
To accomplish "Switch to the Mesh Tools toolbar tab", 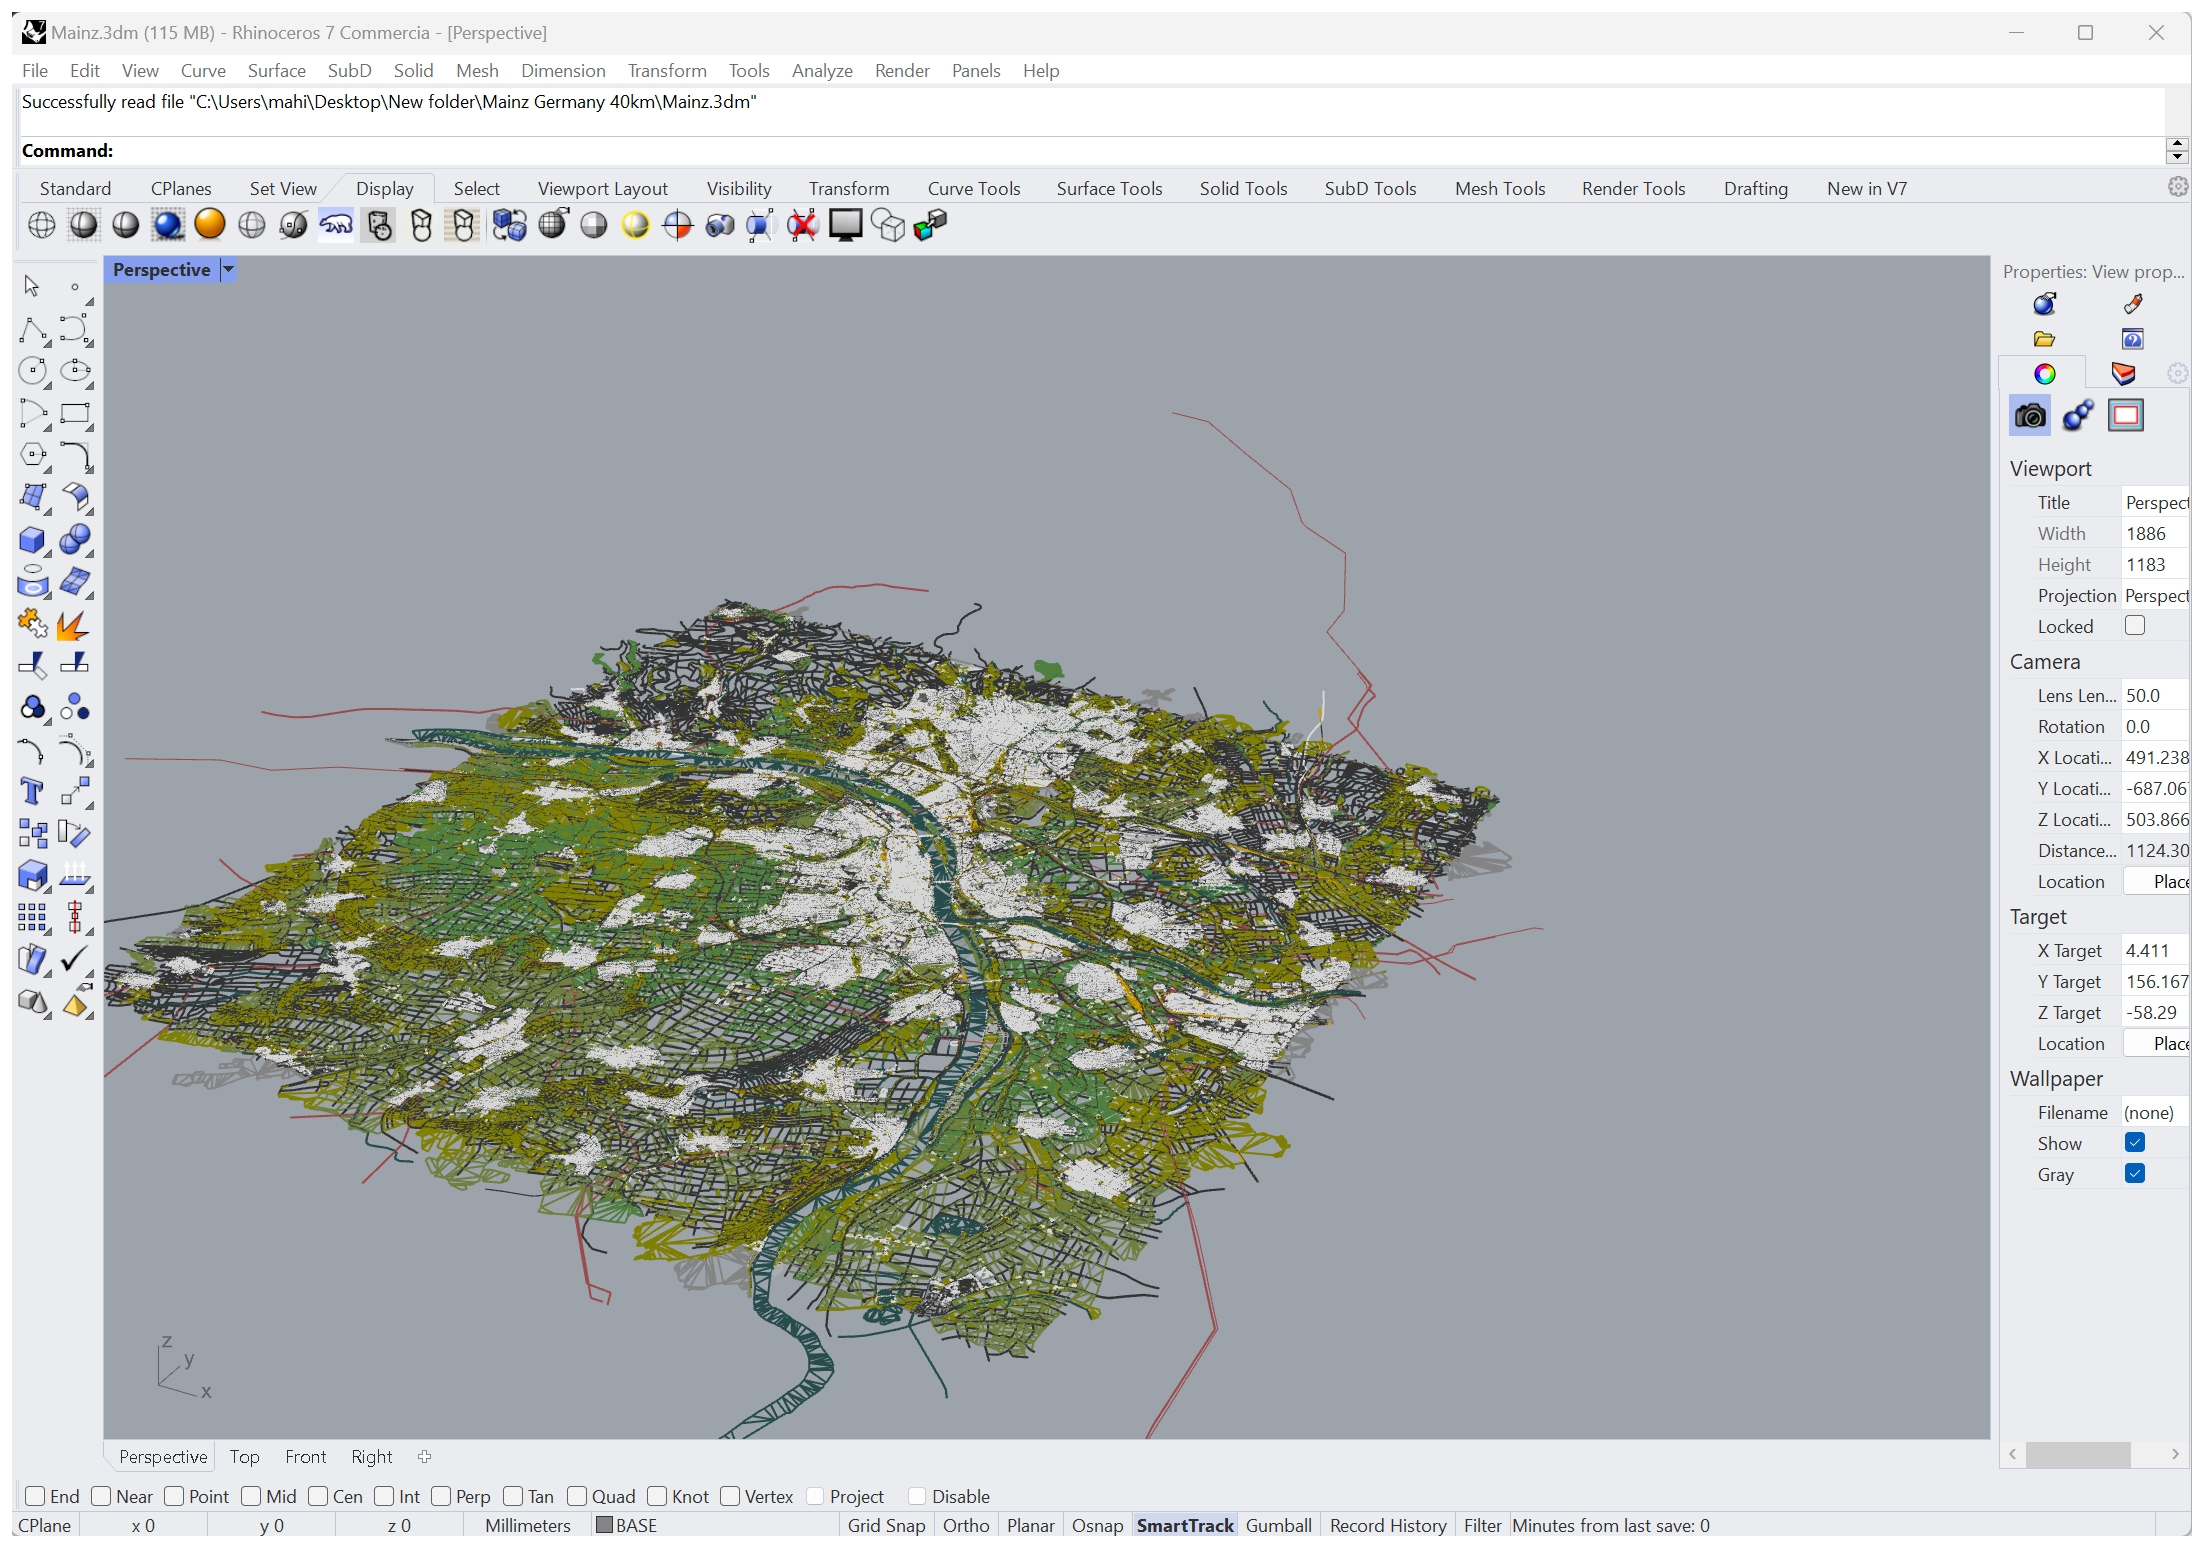I will [x=1499, y=189].
